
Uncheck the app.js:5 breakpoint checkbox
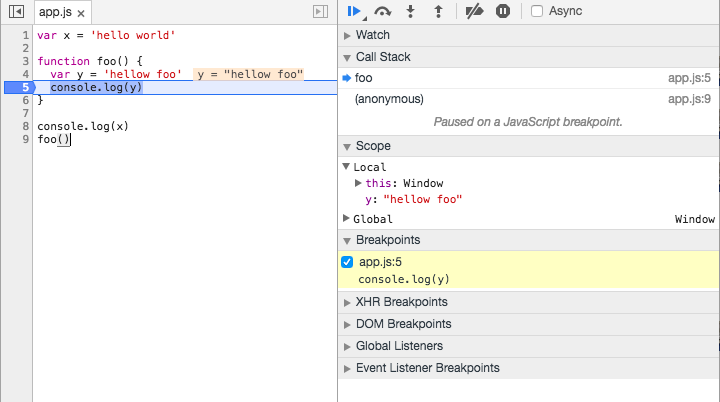[x=347, y=262]
